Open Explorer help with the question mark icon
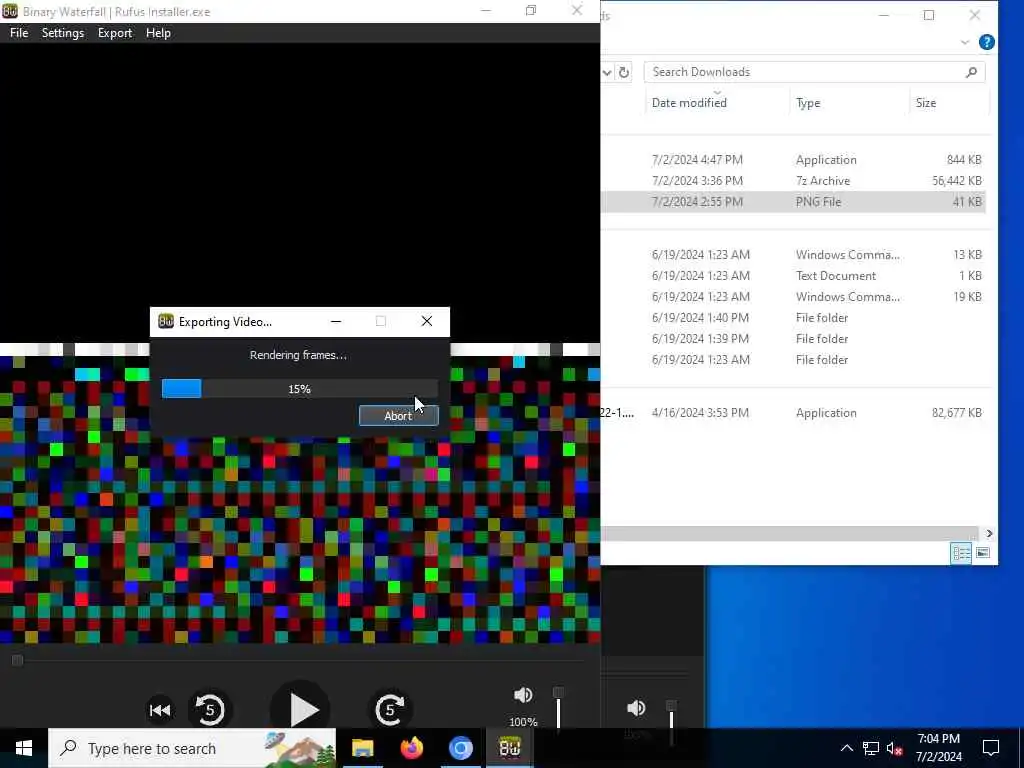 [987, 42]
